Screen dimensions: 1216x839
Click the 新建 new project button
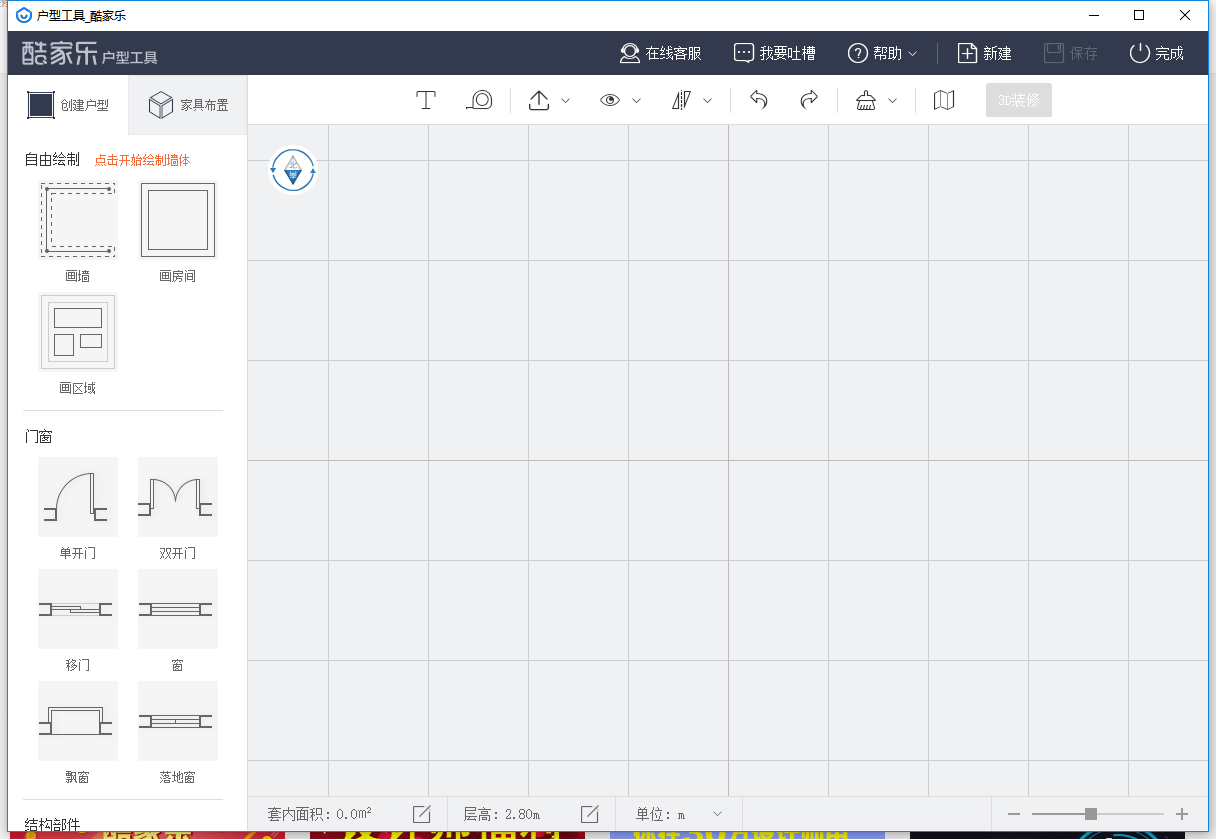click(x=984, y=52)
